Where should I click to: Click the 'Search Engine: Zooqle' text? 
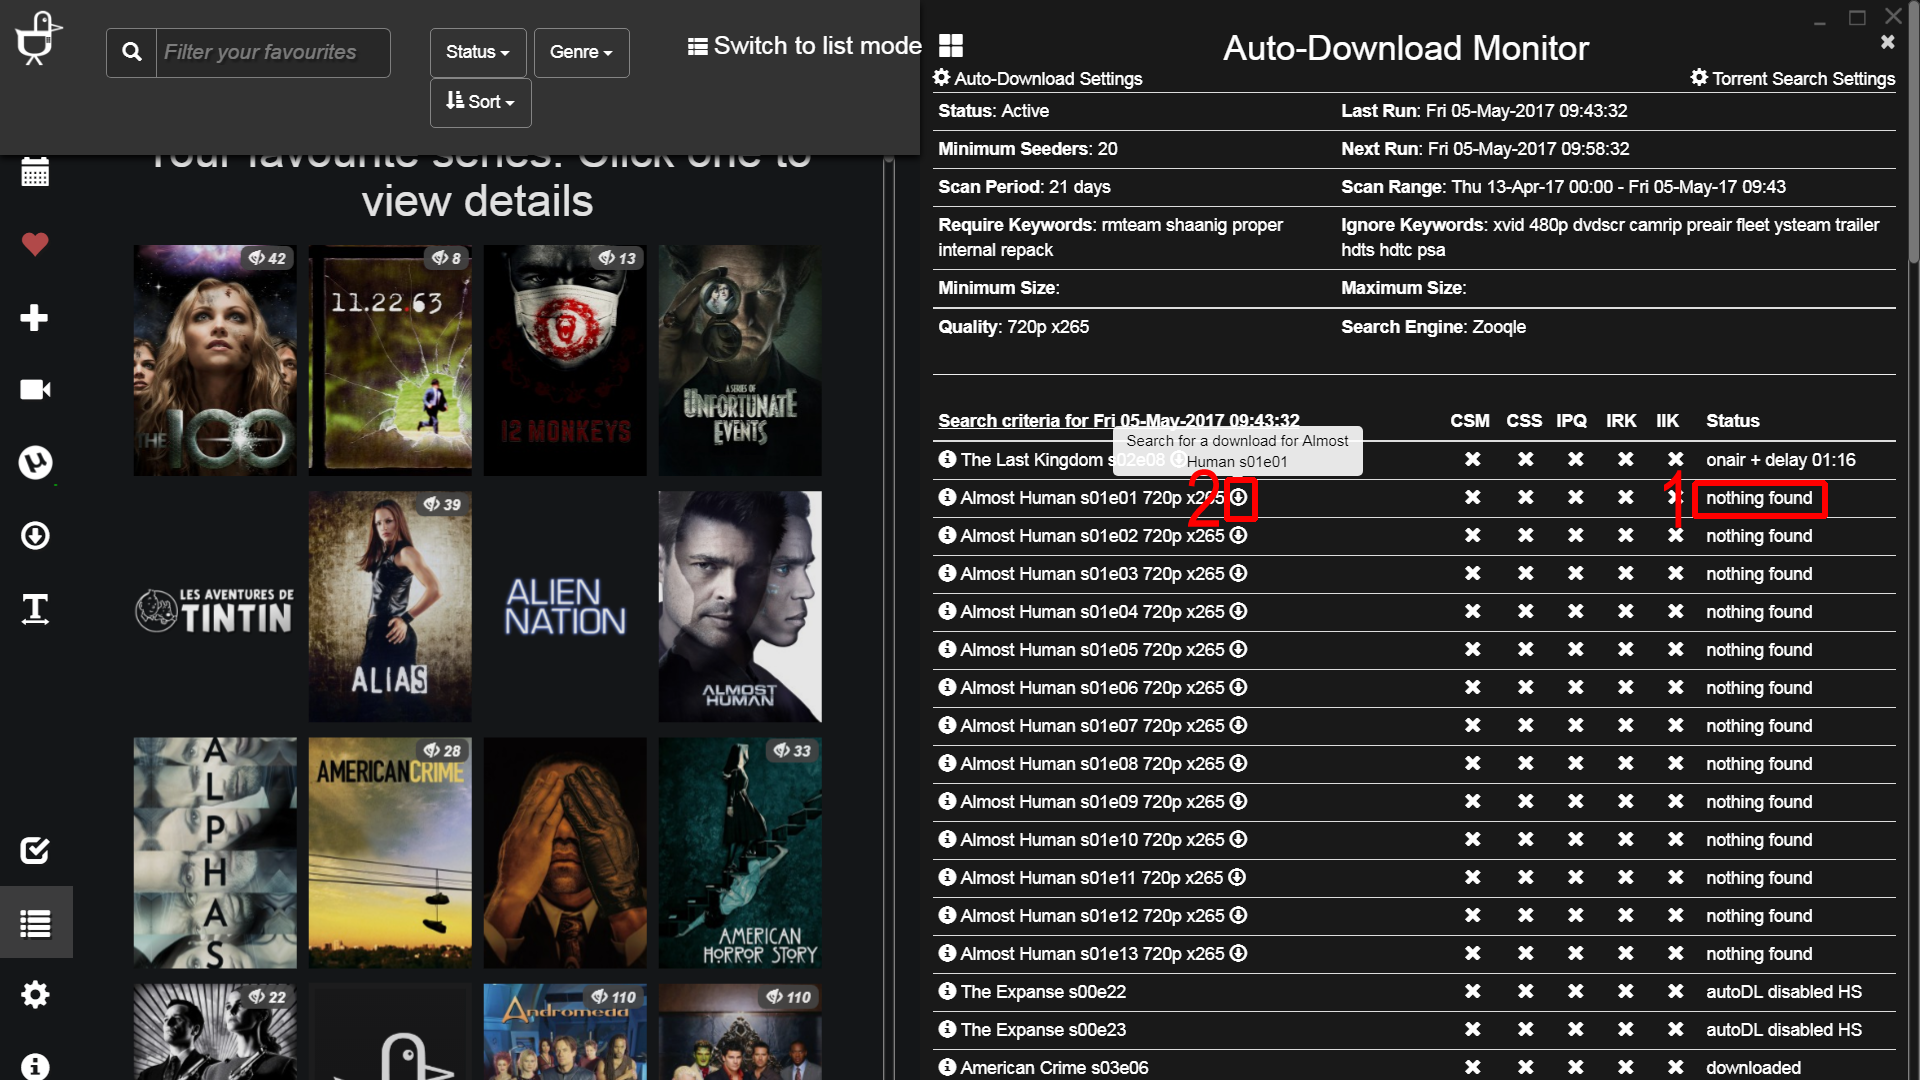point(1433,327)
